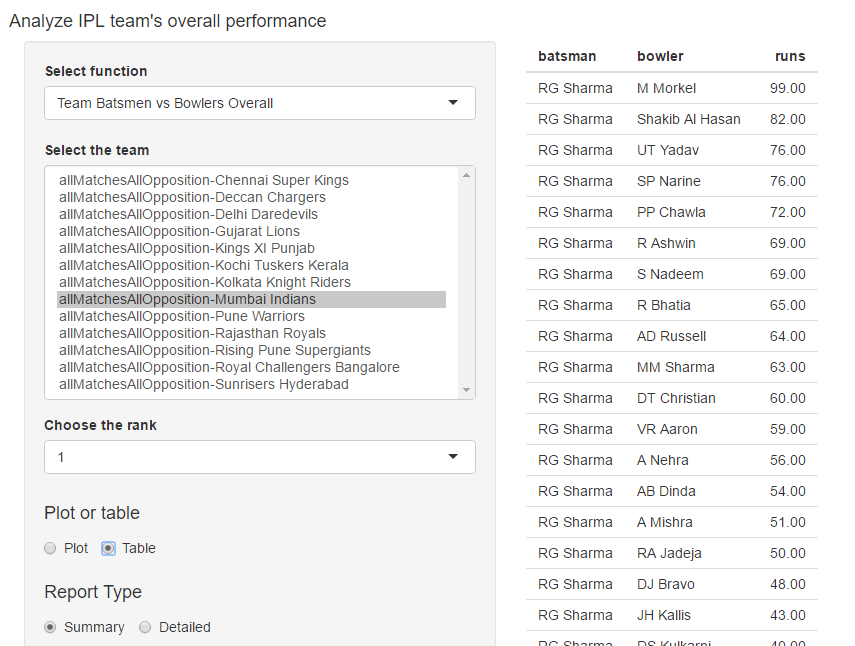Viewport: 855px width, 646px height.
Task: Click the M Morkel table row
Action: tap(671, 88)
